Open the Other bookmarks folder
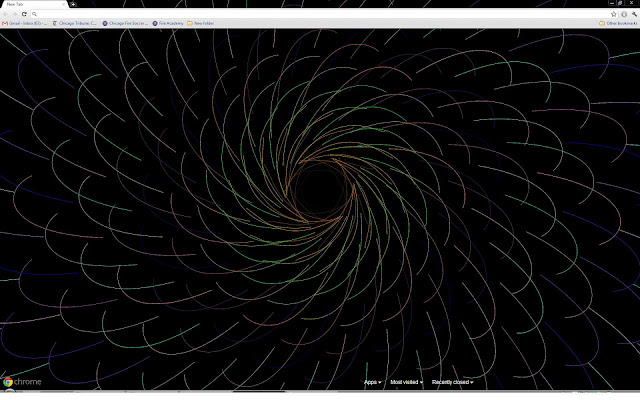This screenshot has width=640, height=400. [618, 24]
